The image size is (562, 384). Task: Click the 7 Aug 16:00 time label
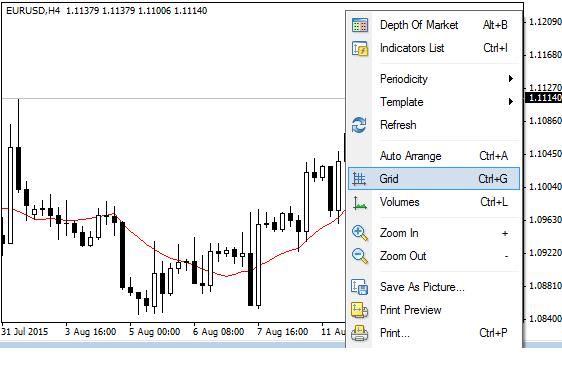click(282, 332)
